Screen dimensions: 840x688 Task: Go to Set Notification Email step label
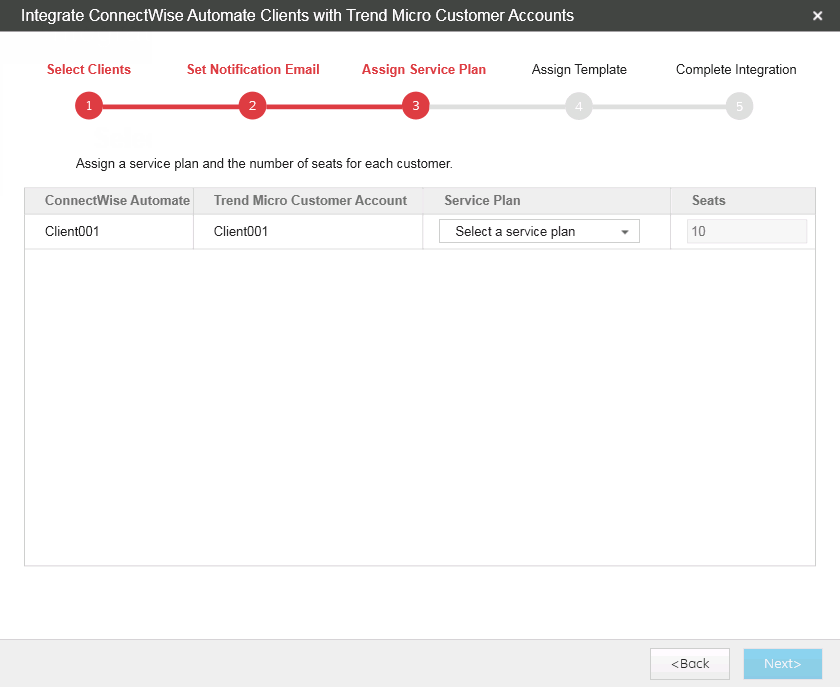(253, 70)
